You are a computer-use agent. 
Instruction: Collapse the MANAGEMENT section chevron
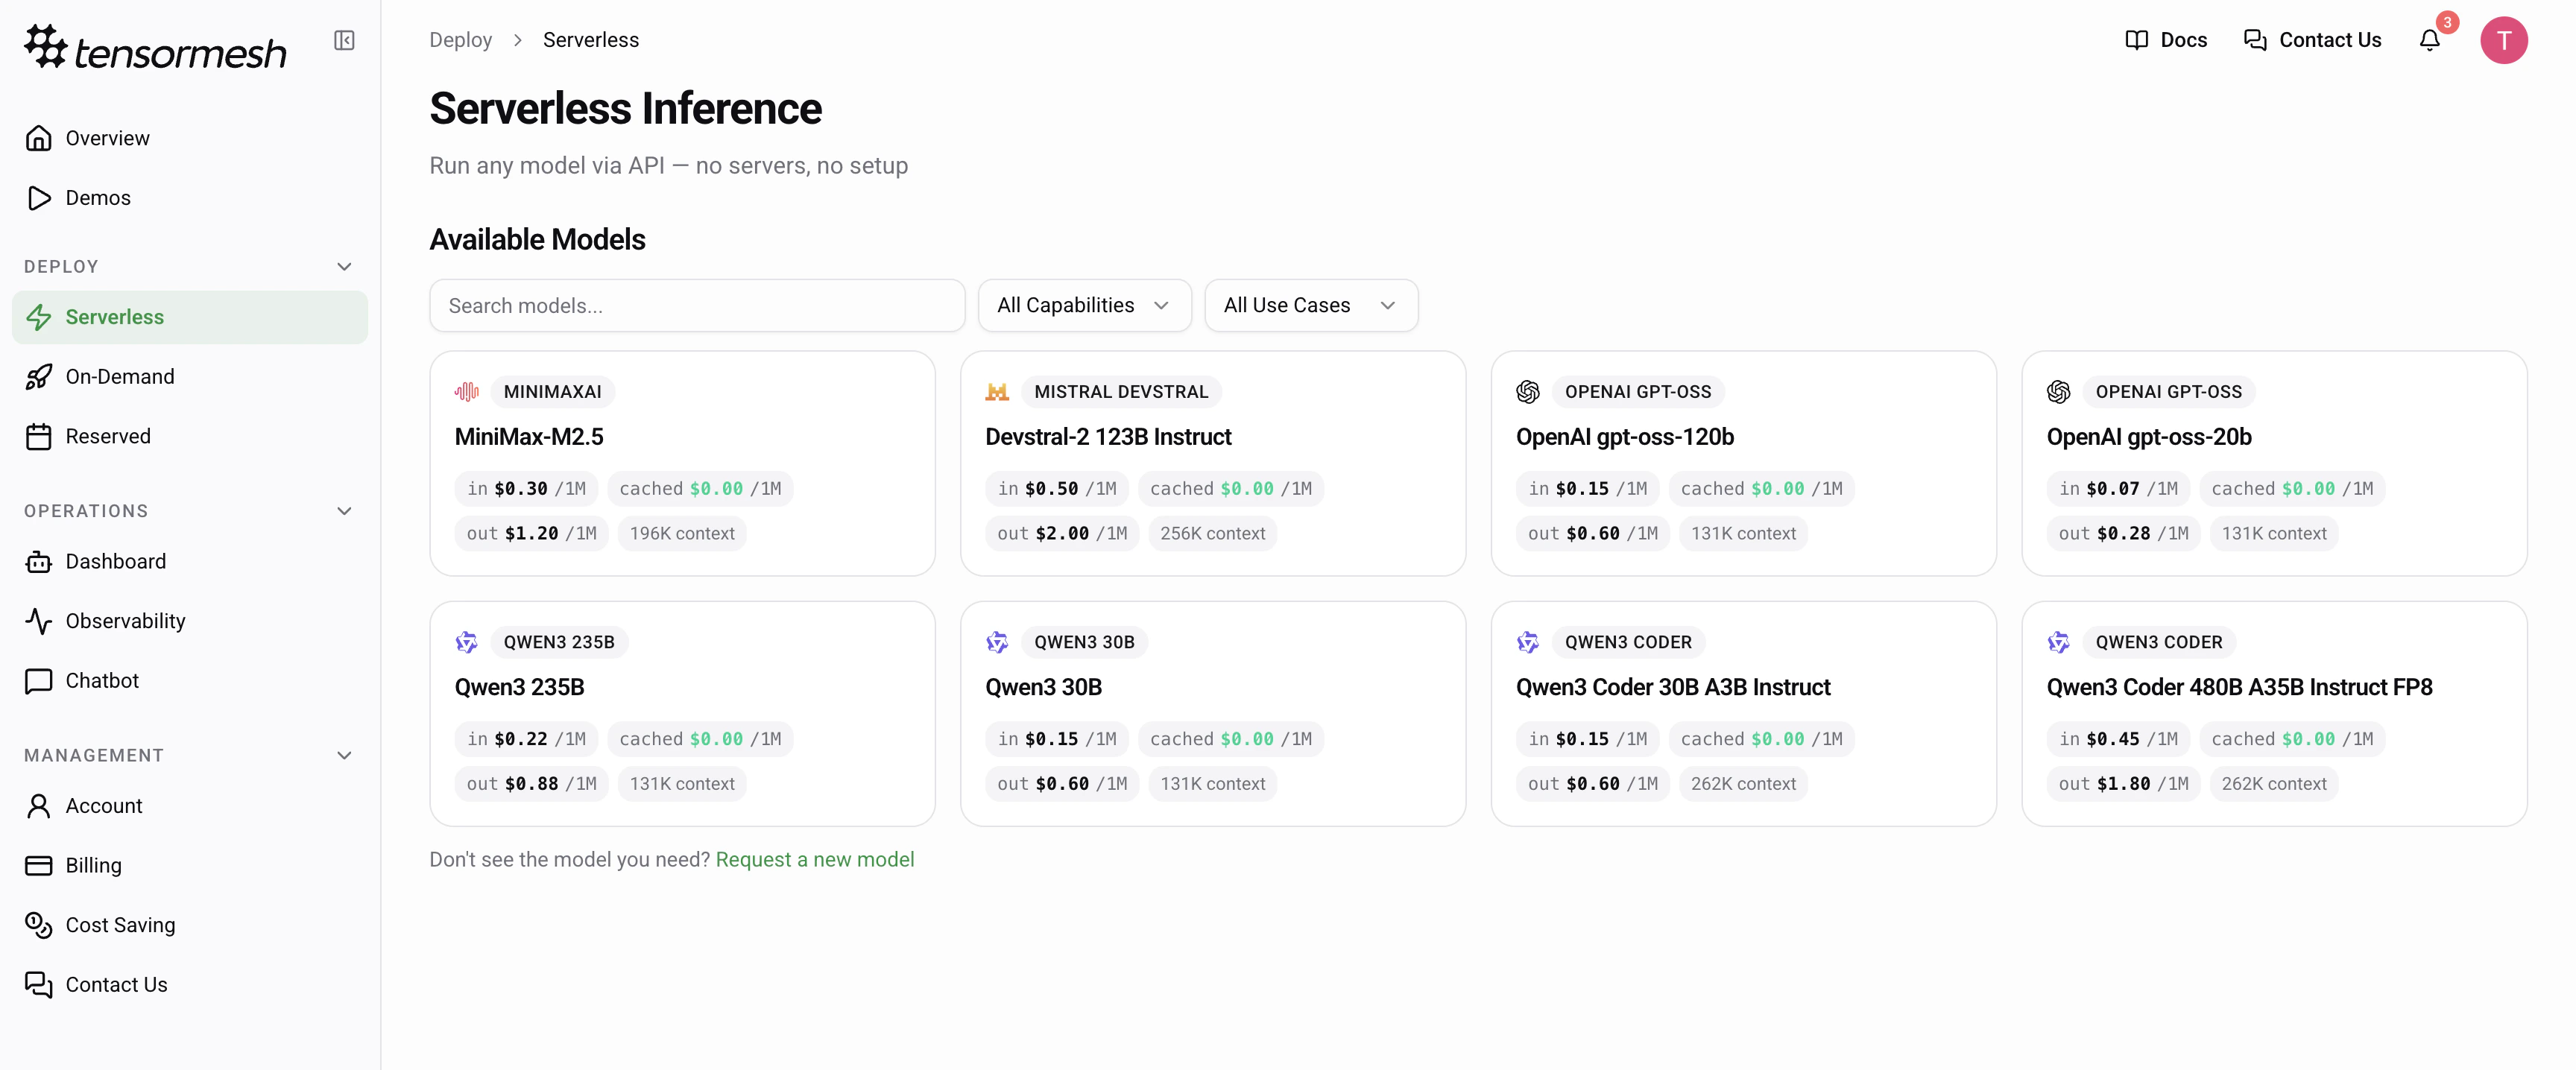point(344,756)
